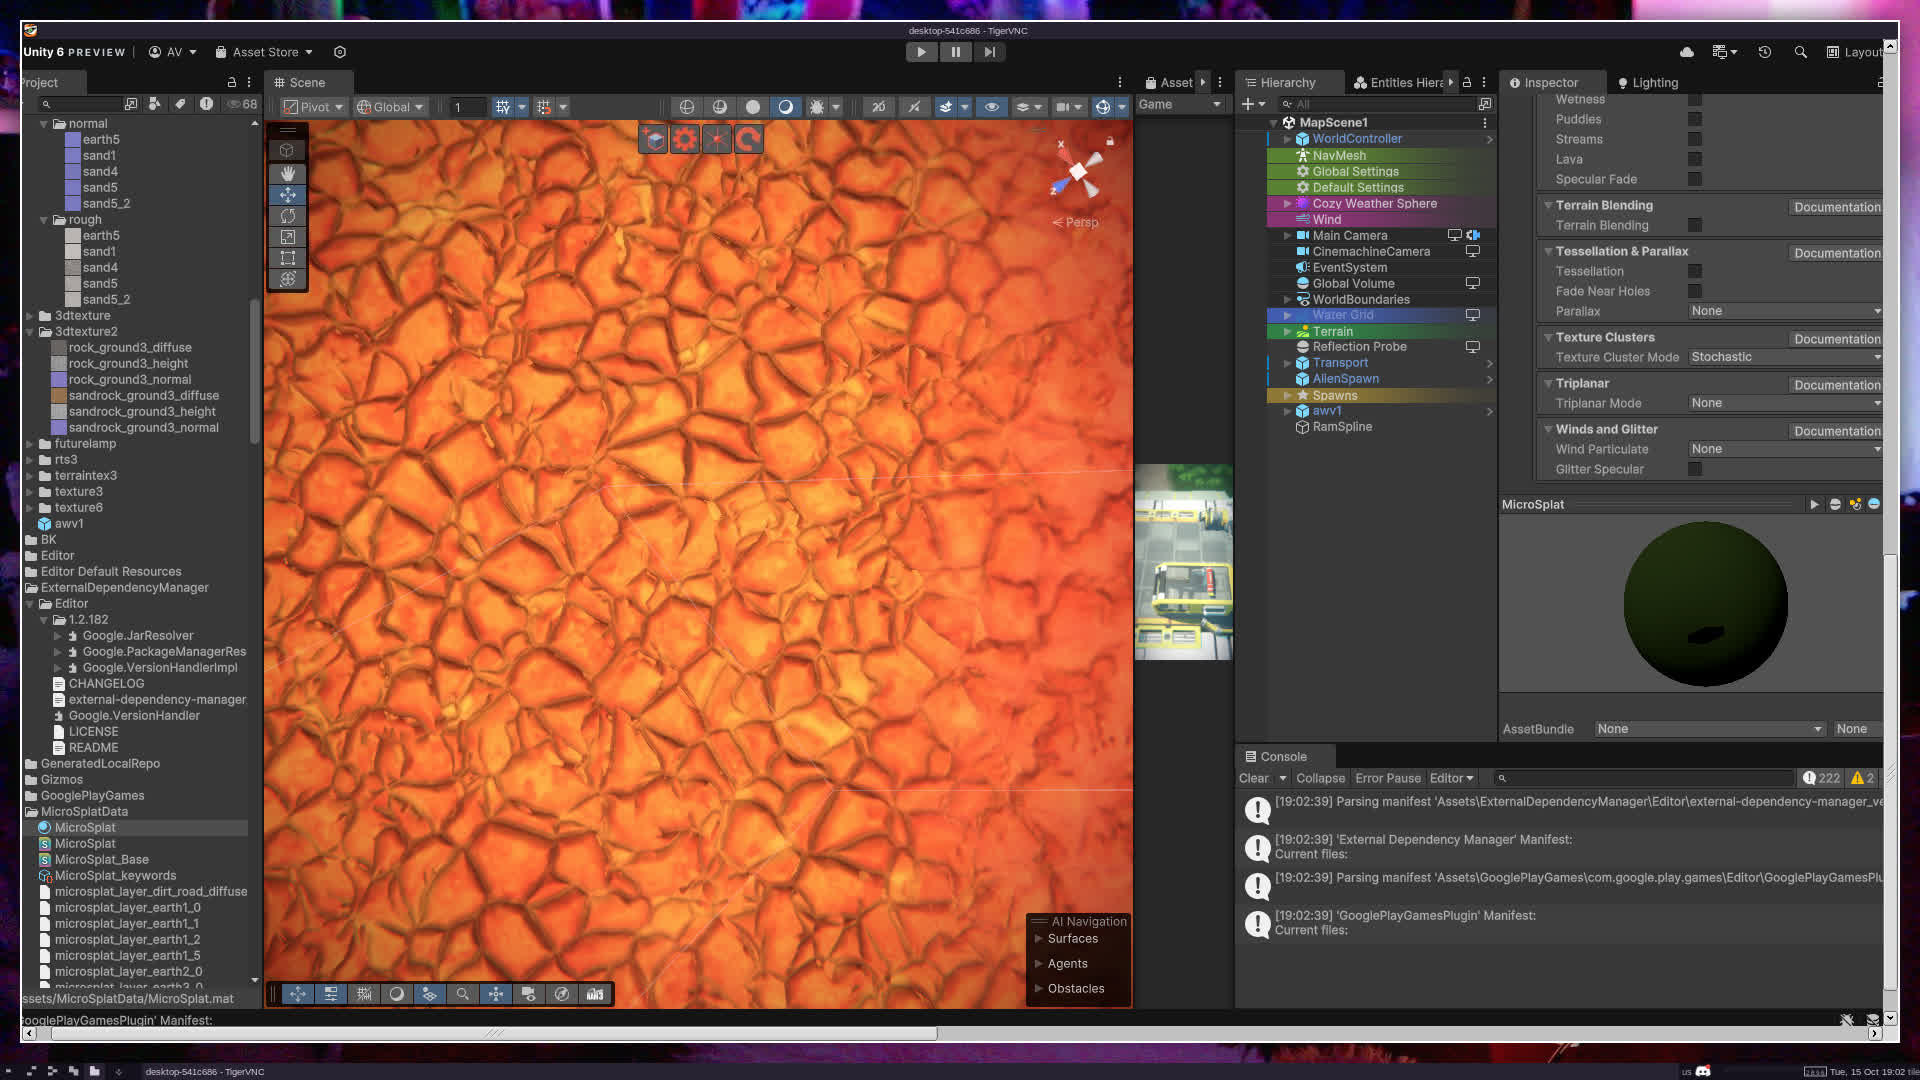1920x1080 pixels.
Task: Open the Triplanar Documentation button
Action: (x=1836, y=385)
